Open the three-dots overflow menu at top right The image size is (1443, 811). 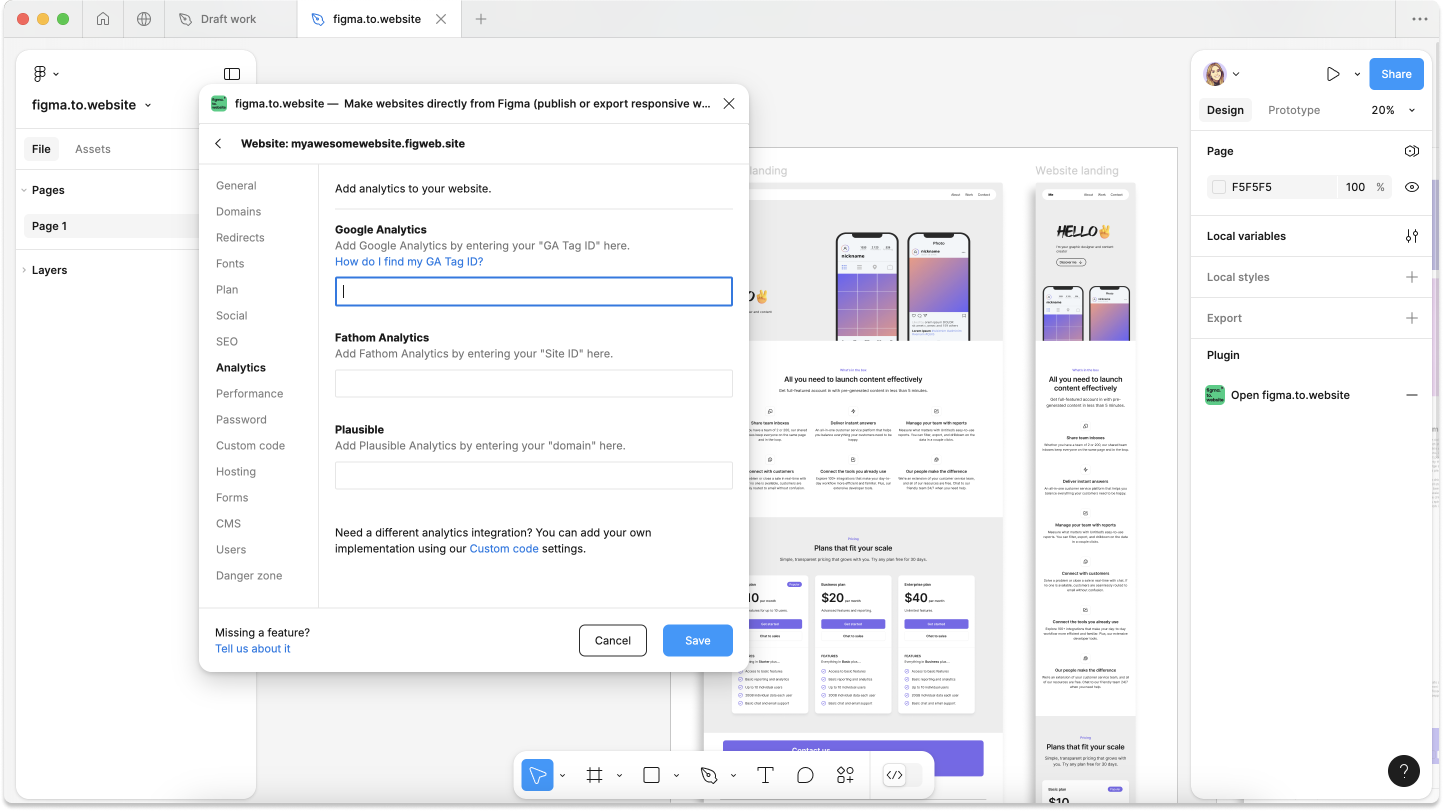tap(1419, 19)
